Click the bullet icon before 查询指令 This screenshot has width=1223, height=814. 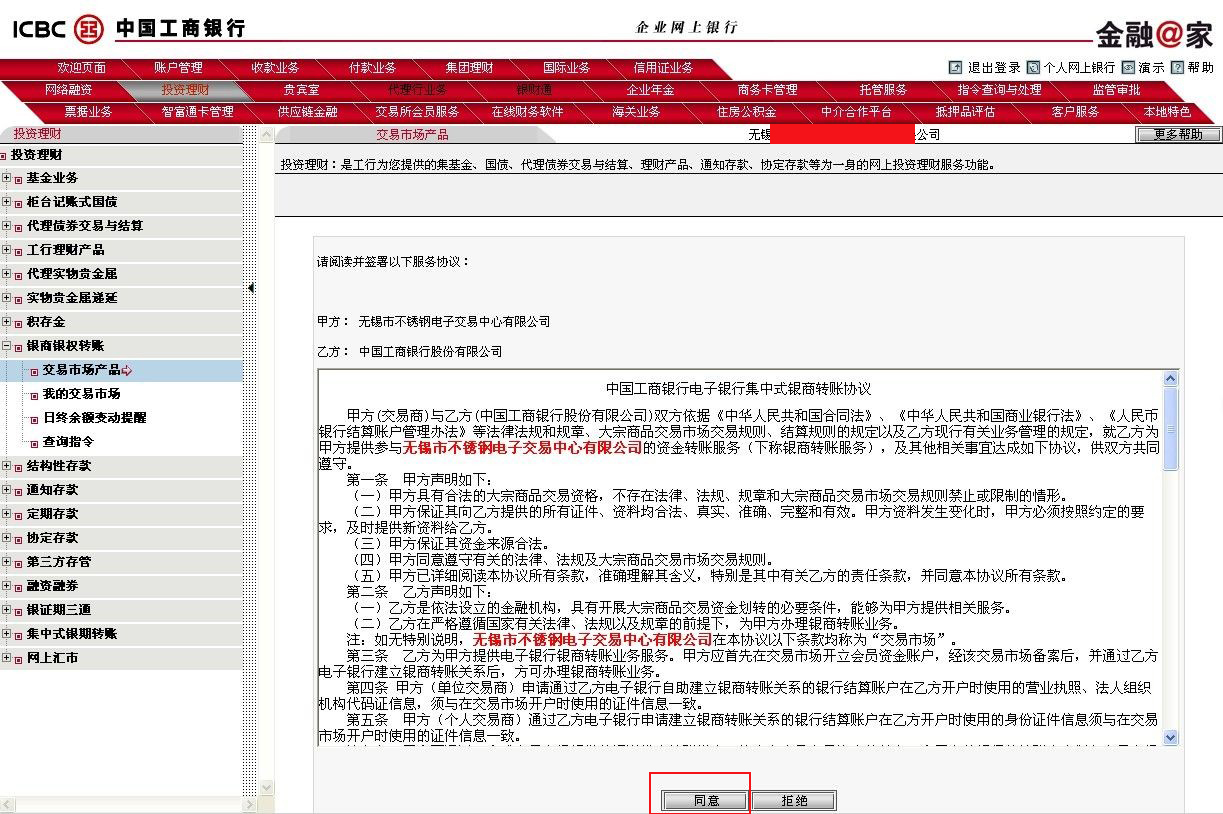tap(34, 443)
